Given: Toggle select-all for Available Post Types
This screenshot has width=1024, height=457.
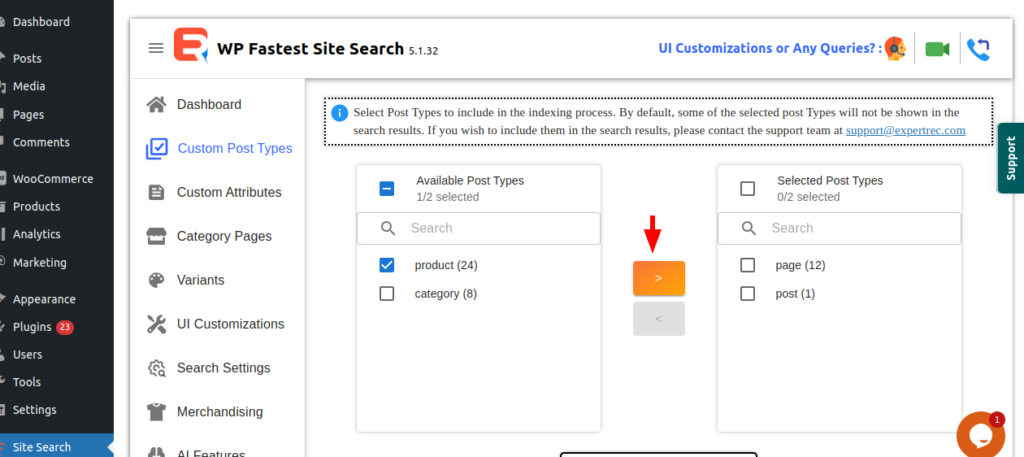Looking at the screenshot, I should click(x=387, y=188).
